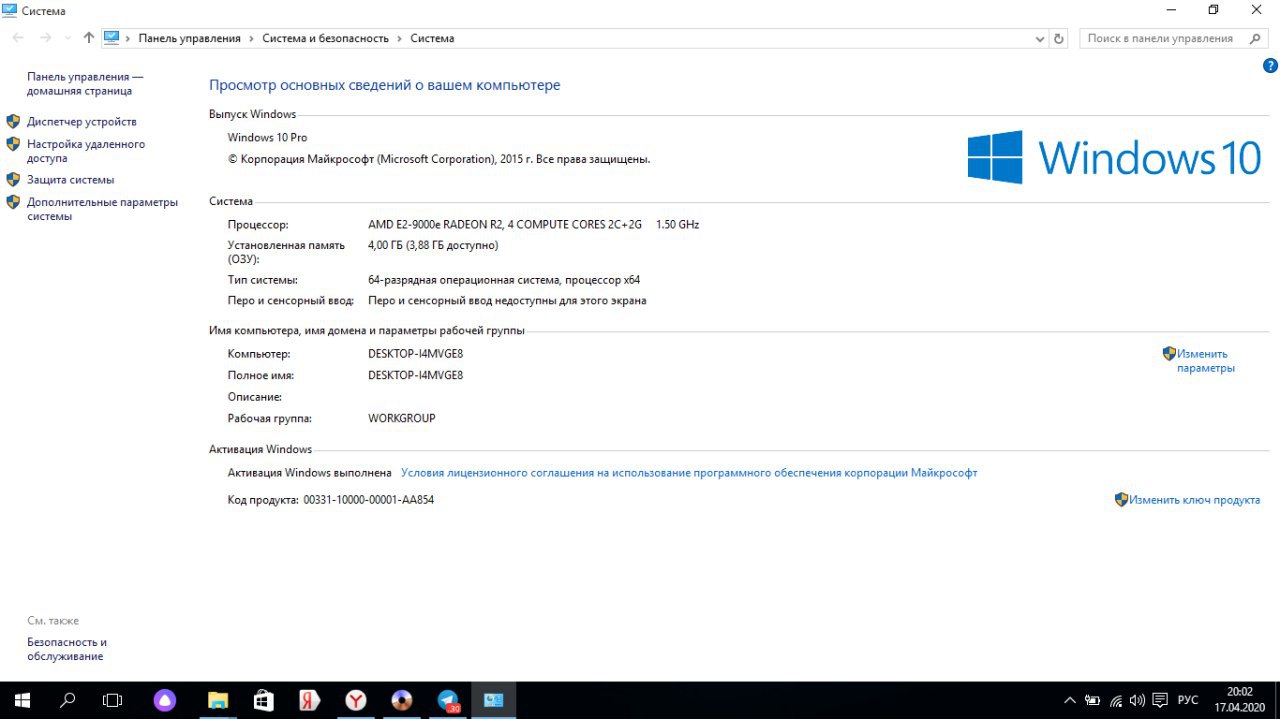The image size is (1280, 719).
Task: Open Панель управления — домашняя страница
Action: pos(85,84)
